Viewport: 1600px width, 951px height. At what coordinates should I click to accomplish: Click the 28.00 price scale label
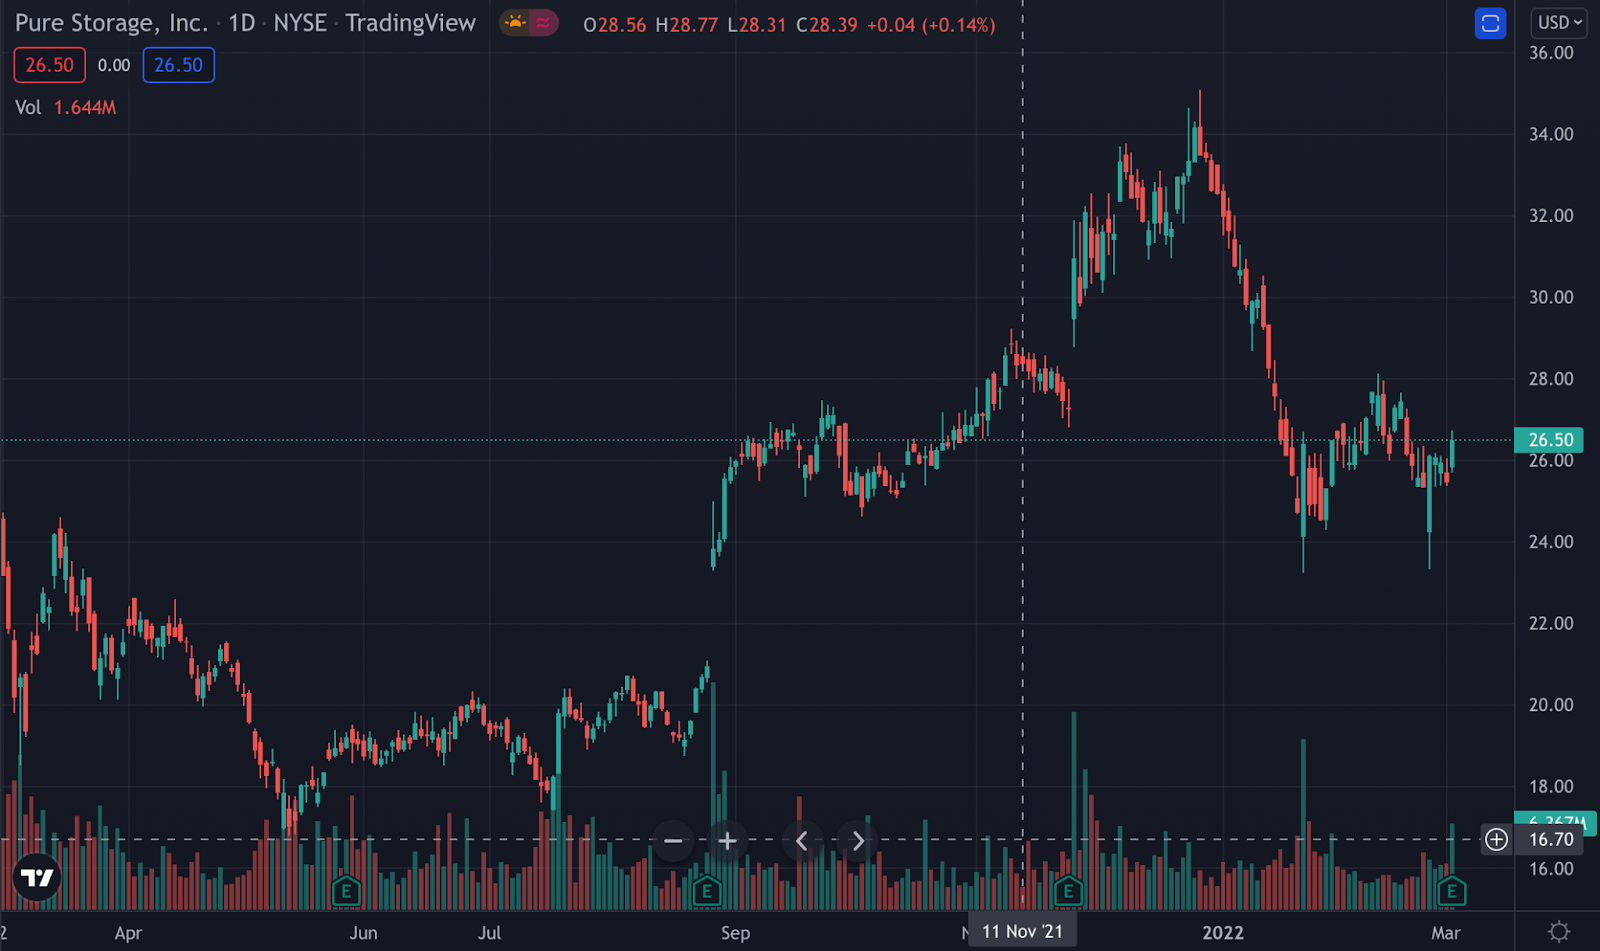click(1551, 379)
